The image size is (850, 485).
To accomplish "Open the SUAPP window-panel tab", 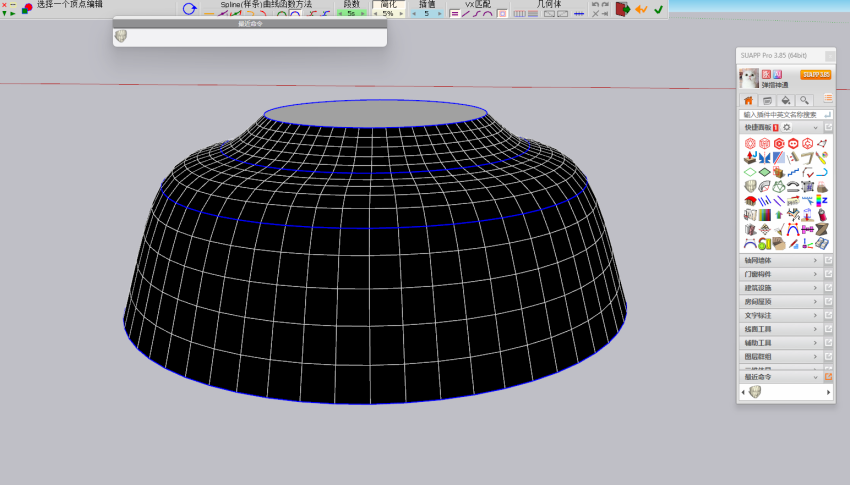I will point(767,100).
